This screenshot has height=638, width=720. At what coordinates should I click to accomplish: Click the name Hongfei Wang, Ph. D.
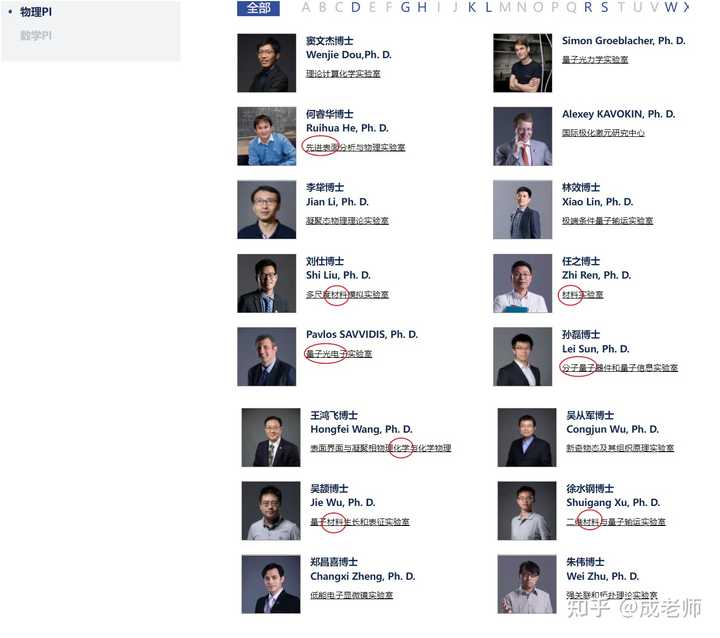[361, 429]
